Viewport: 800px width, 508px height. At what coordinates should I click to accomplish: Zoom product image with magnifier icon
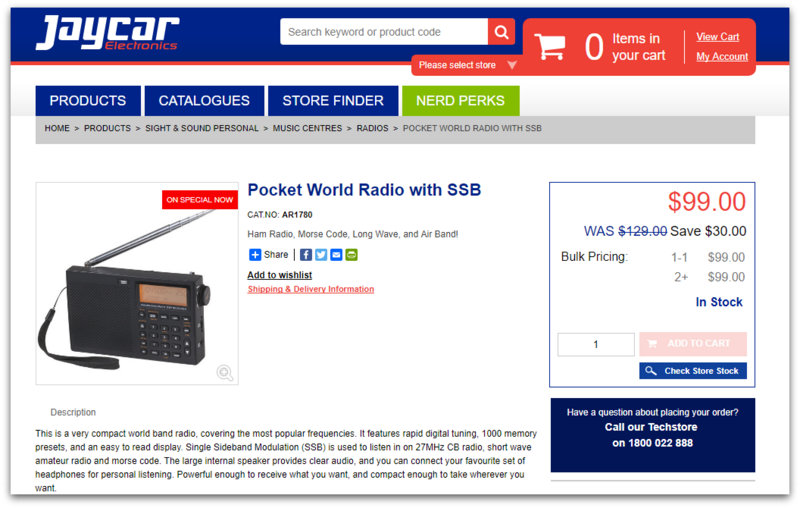224,373
